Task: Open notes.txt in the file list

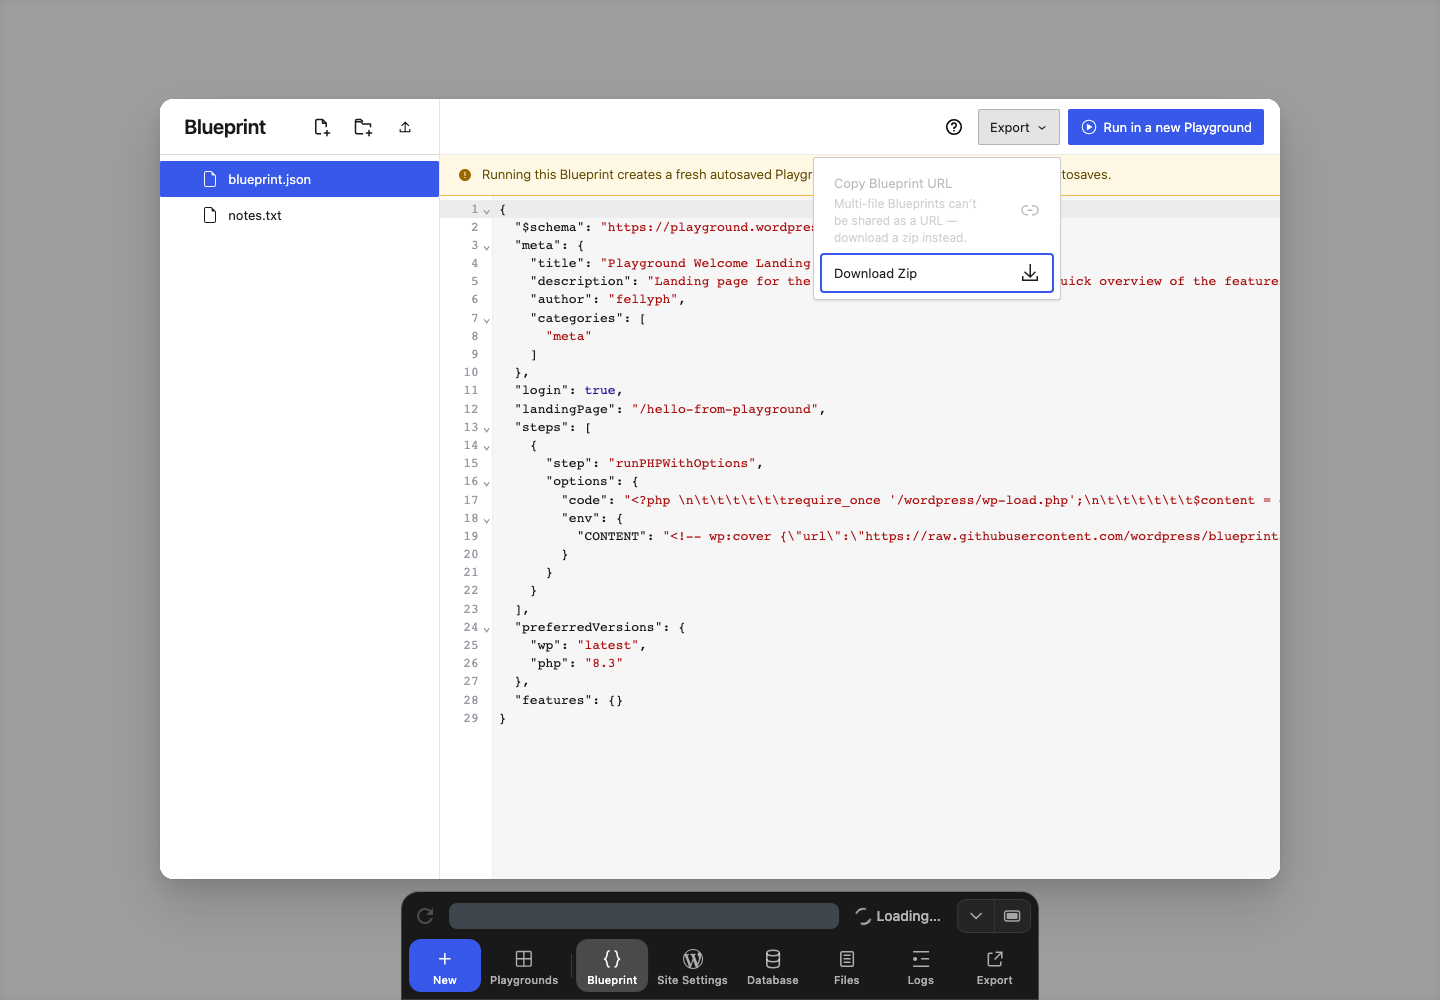Action: 299,215
